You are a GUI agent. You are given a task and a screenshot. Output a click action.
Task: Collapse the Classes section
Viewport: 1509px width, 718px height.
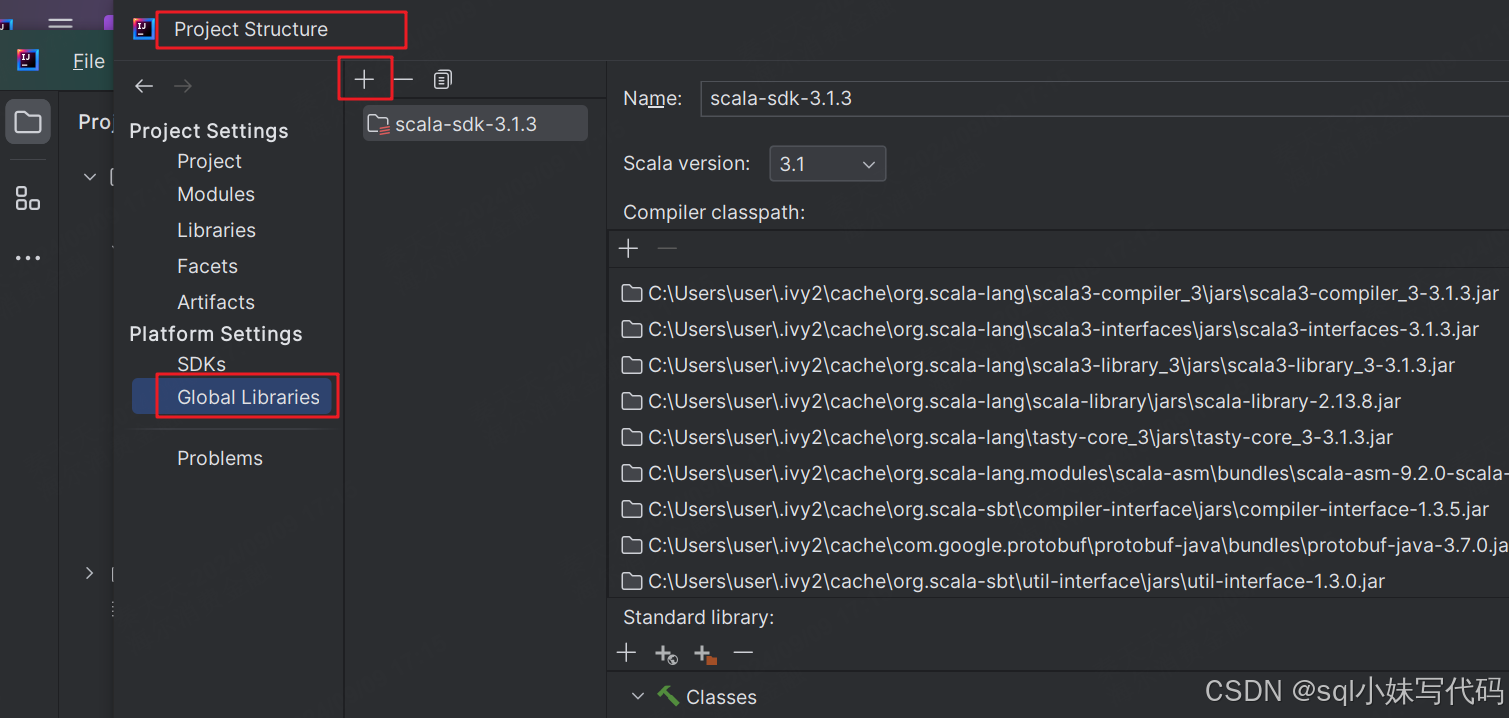pos(638,696)
